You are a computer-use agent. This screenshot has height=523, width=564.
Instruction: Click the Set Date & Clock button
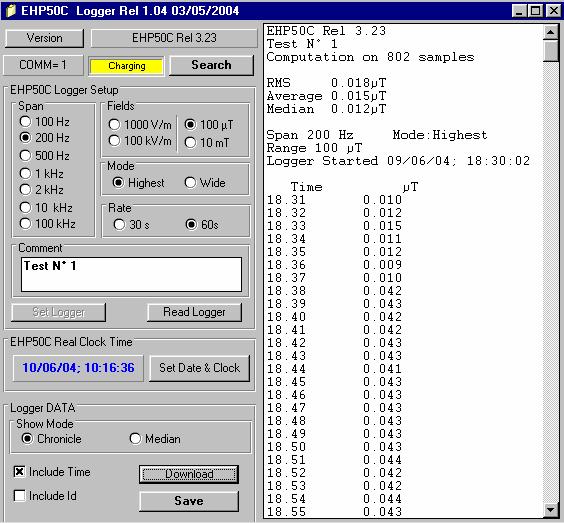pyautogui.click(x=199, y=368)
